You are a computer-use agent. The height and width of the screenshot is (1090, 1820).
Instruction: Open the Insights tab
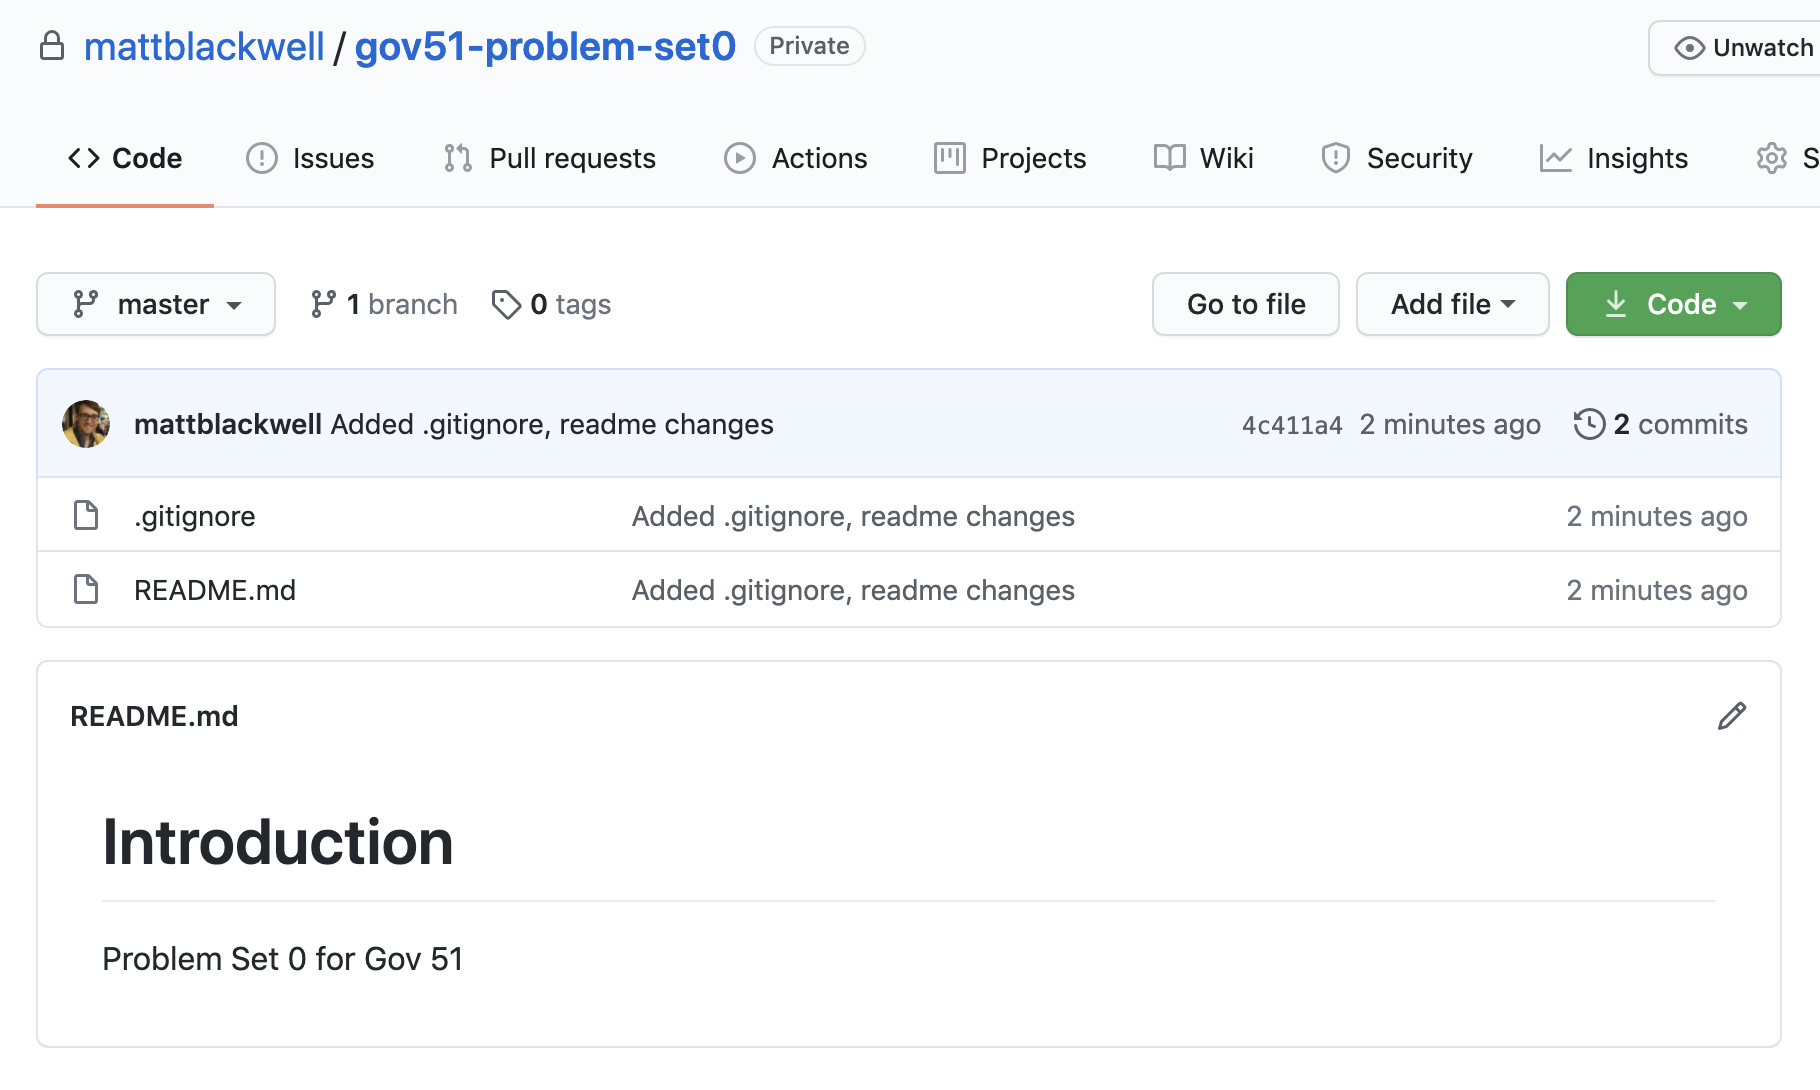[x=1614, y=158]
